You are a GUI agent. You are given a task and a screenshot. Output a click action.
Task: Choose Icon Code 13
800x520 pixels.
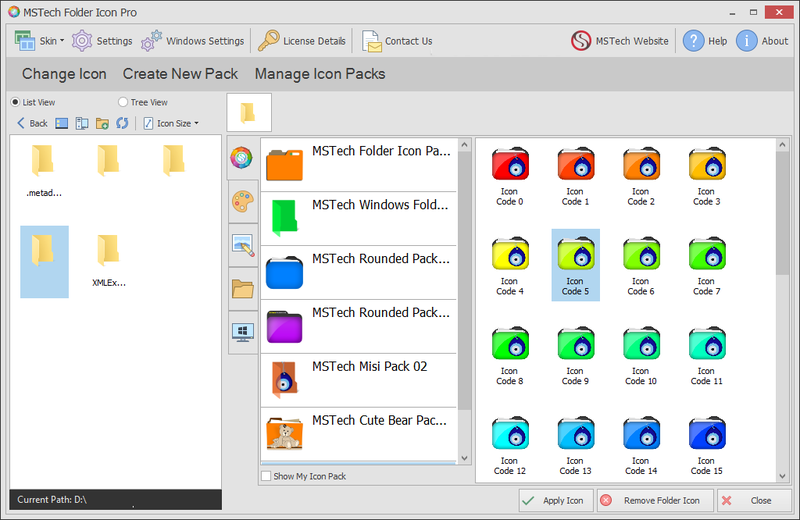click(x=576, y=445)
